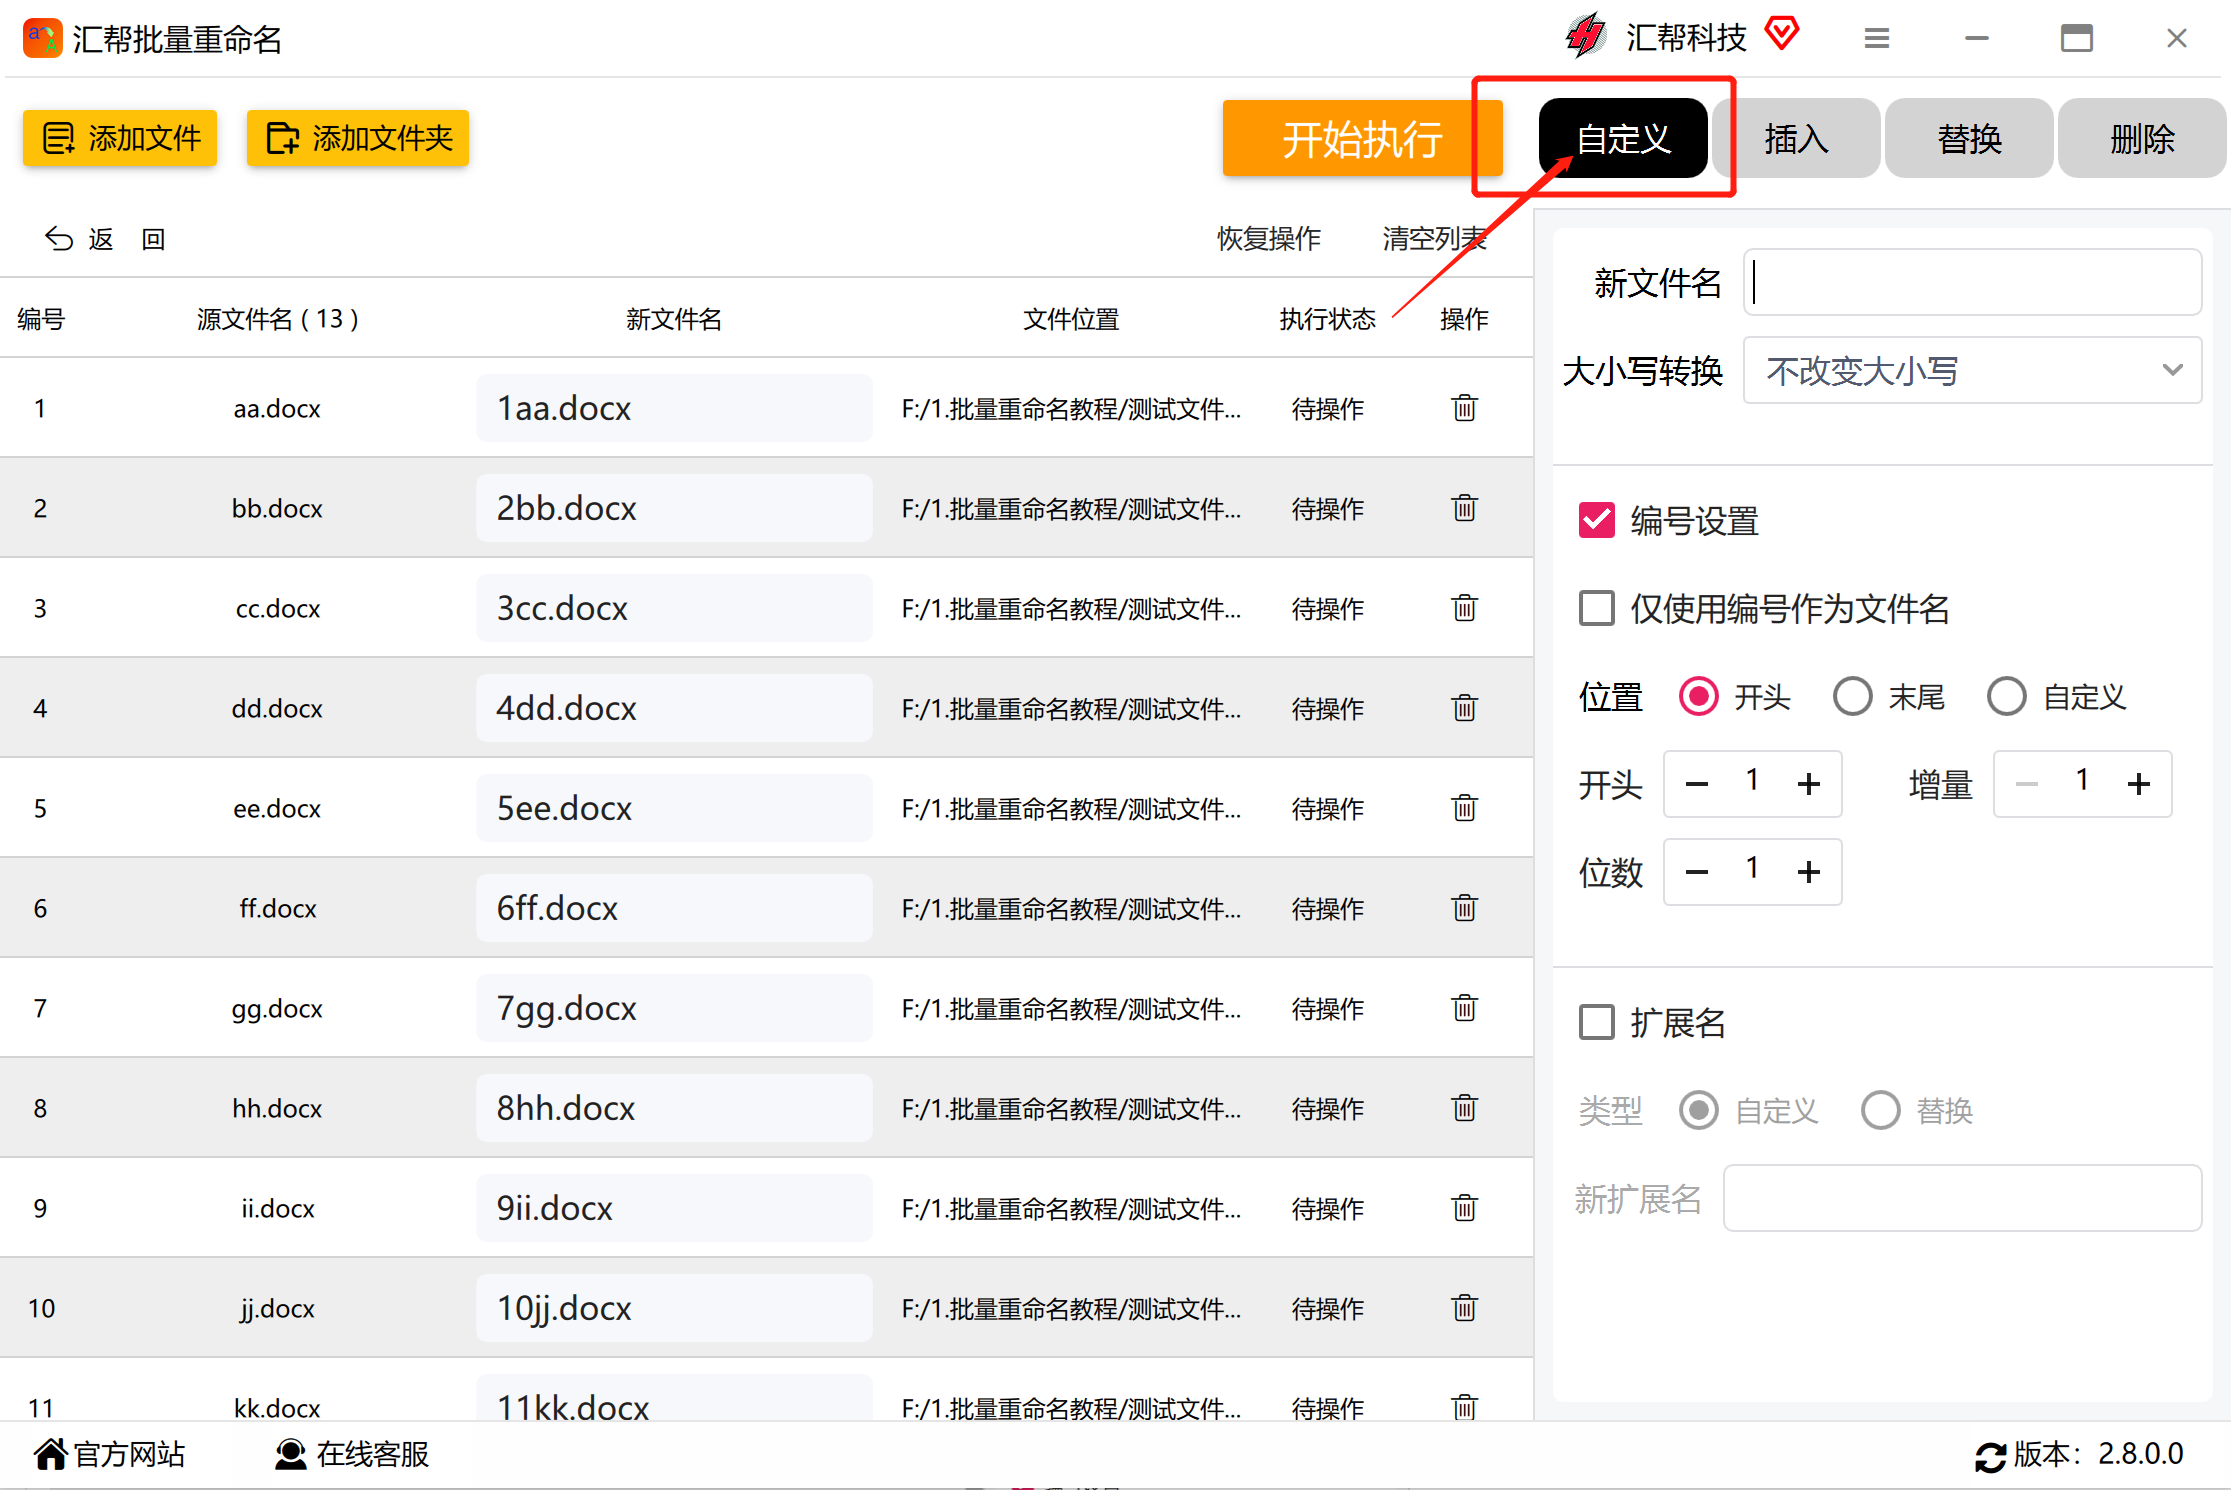Decrease the 开头 start number with minus

(x=1696, y=784)
